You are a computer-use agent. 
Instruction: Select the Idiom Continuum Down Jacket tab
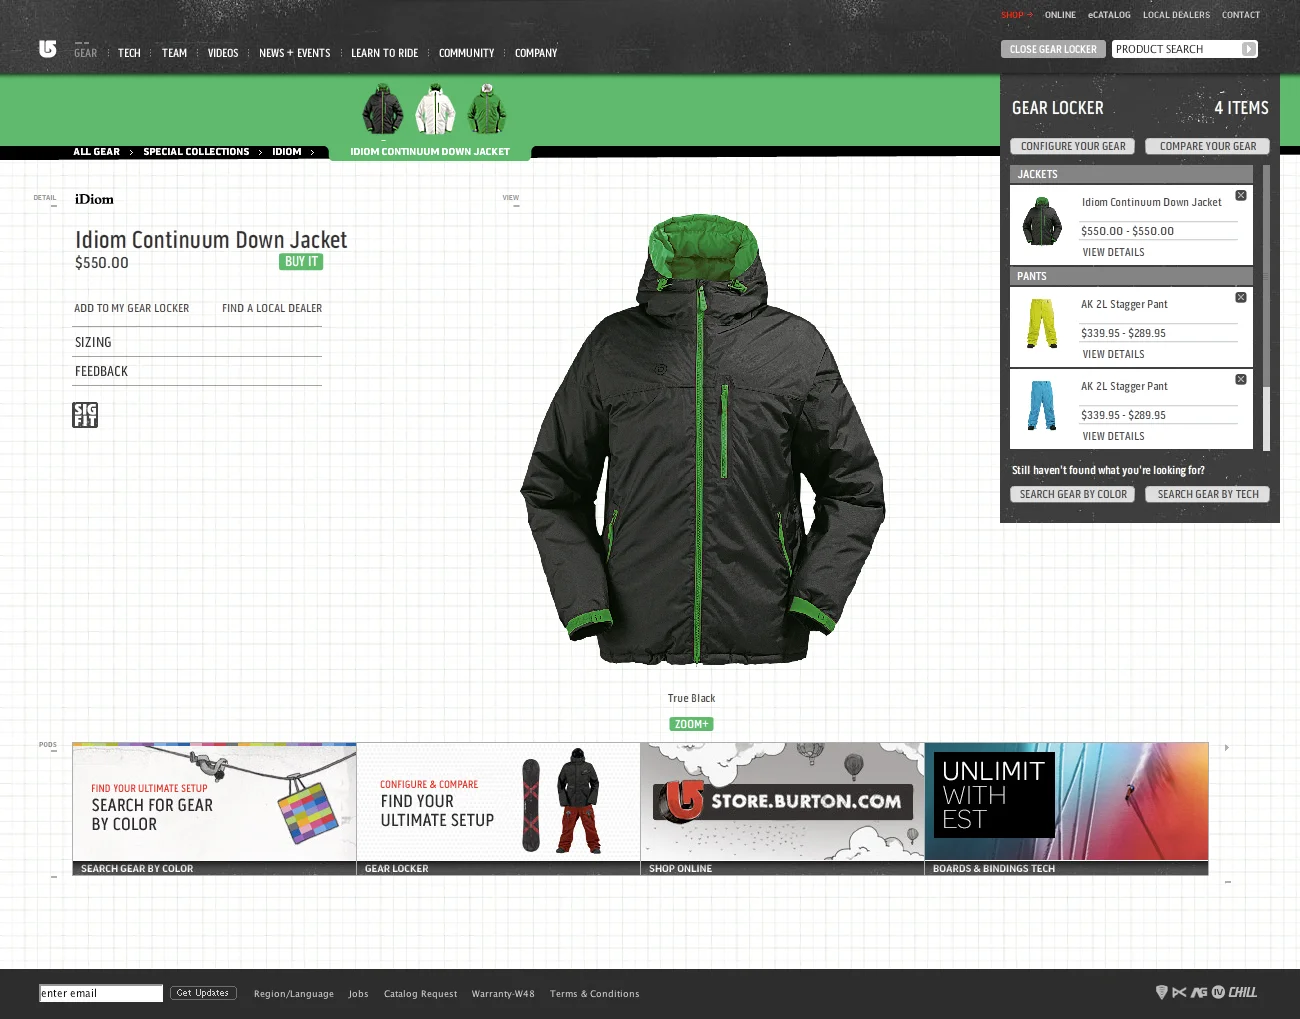[430, 152]
